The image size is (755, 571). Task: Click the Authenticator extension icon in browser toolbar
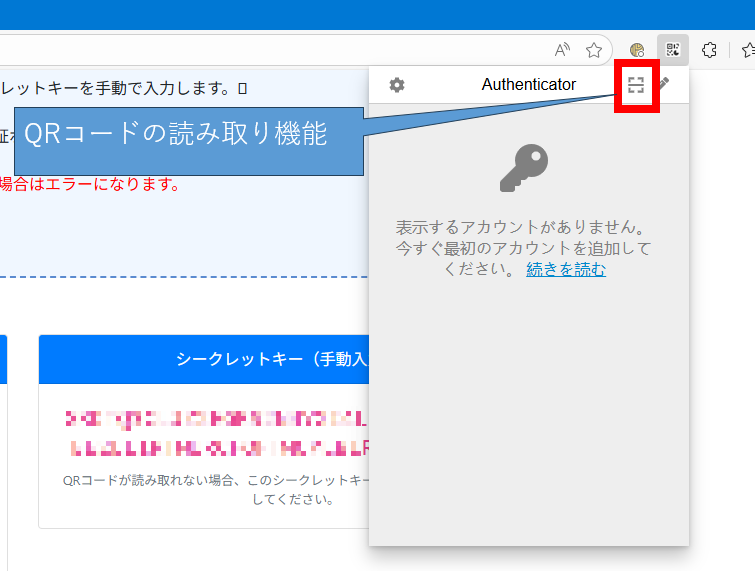pyautogui.click(x=673, y=50)
